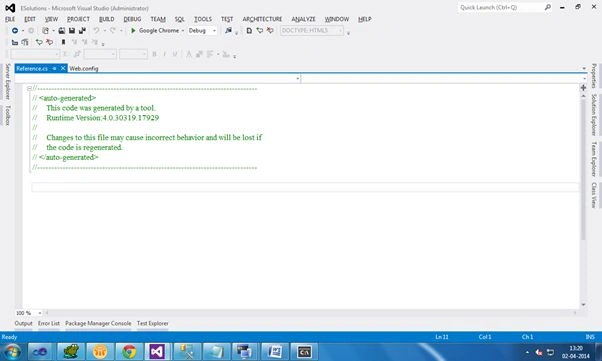Click the pin icon on Reference.cs tab
The image size is (602, 361).
[55, 68]
